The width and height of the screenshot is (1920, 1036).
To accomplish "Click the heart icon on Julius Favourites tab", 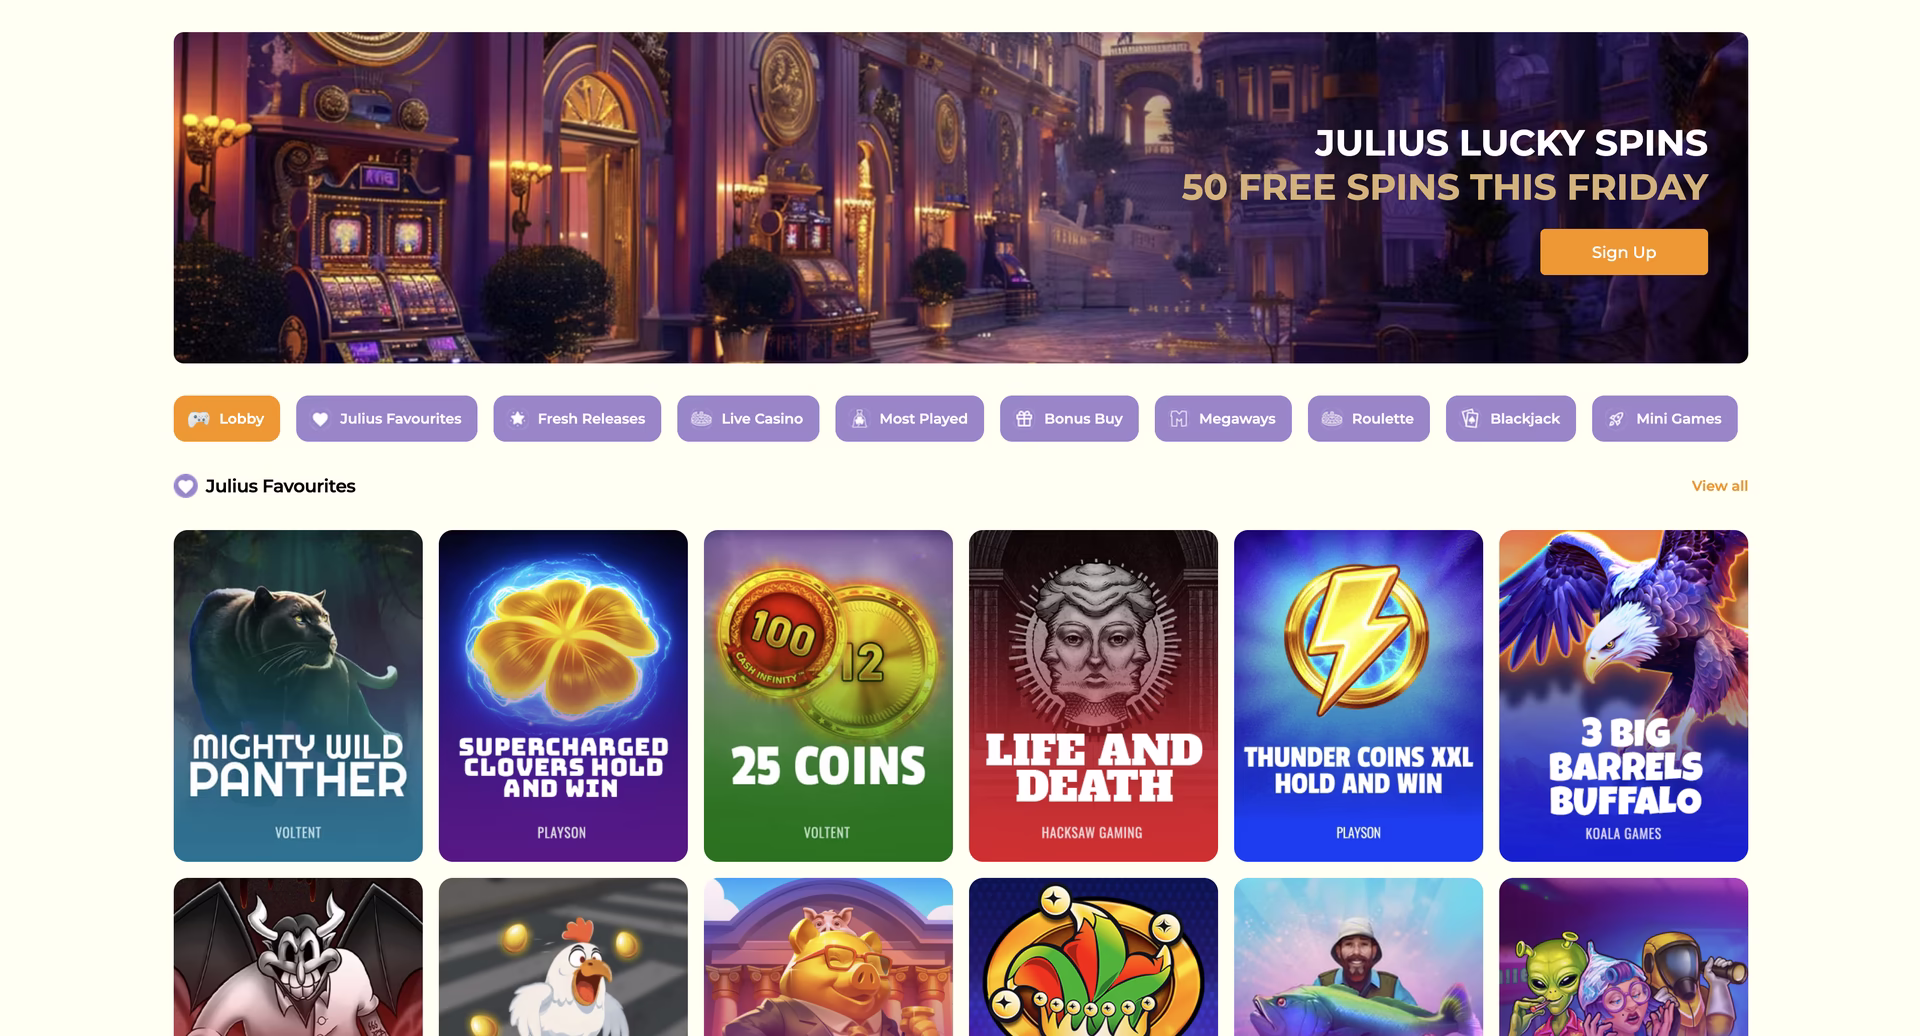I will pyautogui.click(x=320, y=419).
